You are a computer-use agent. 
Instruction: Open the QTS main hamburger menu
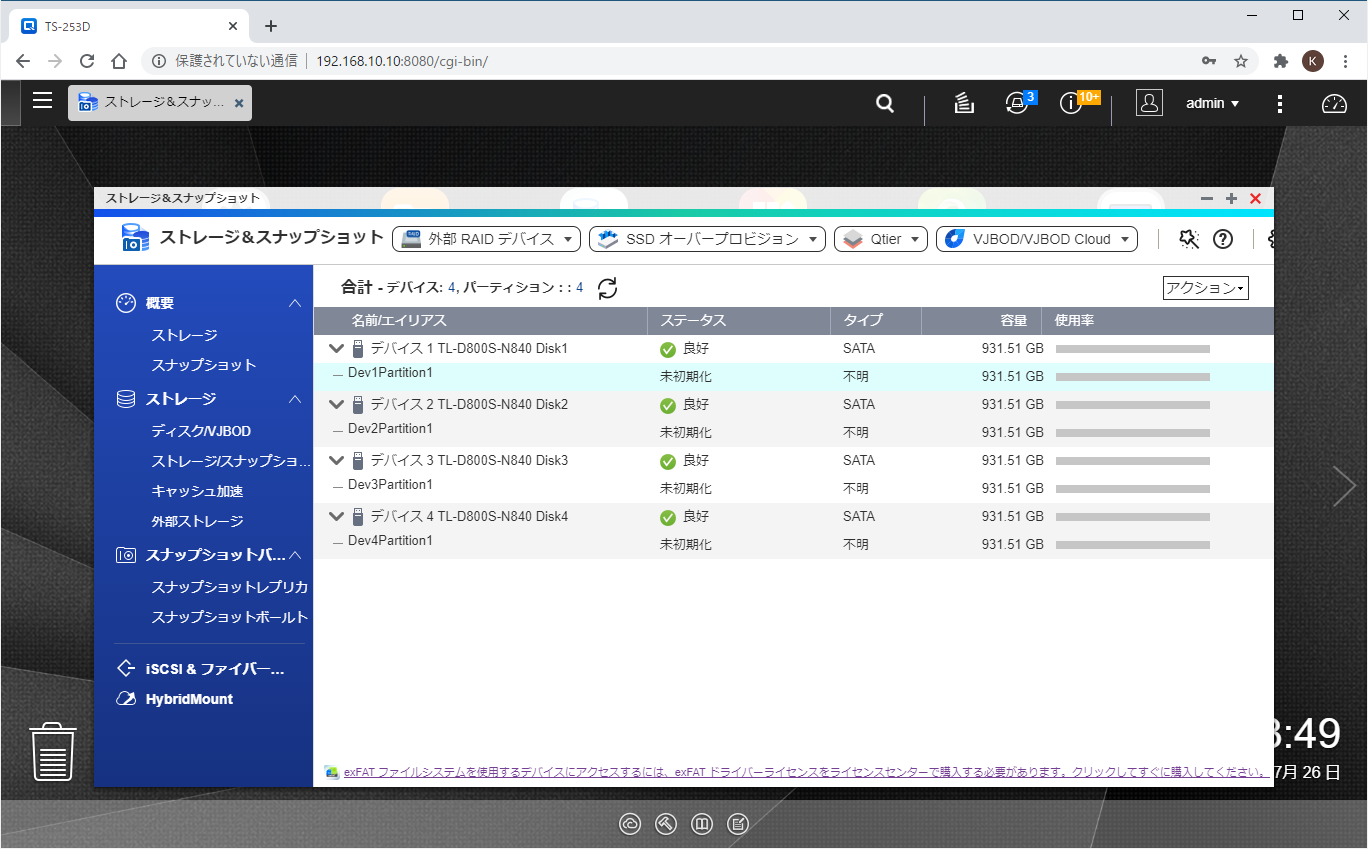(x=42, y=100)
